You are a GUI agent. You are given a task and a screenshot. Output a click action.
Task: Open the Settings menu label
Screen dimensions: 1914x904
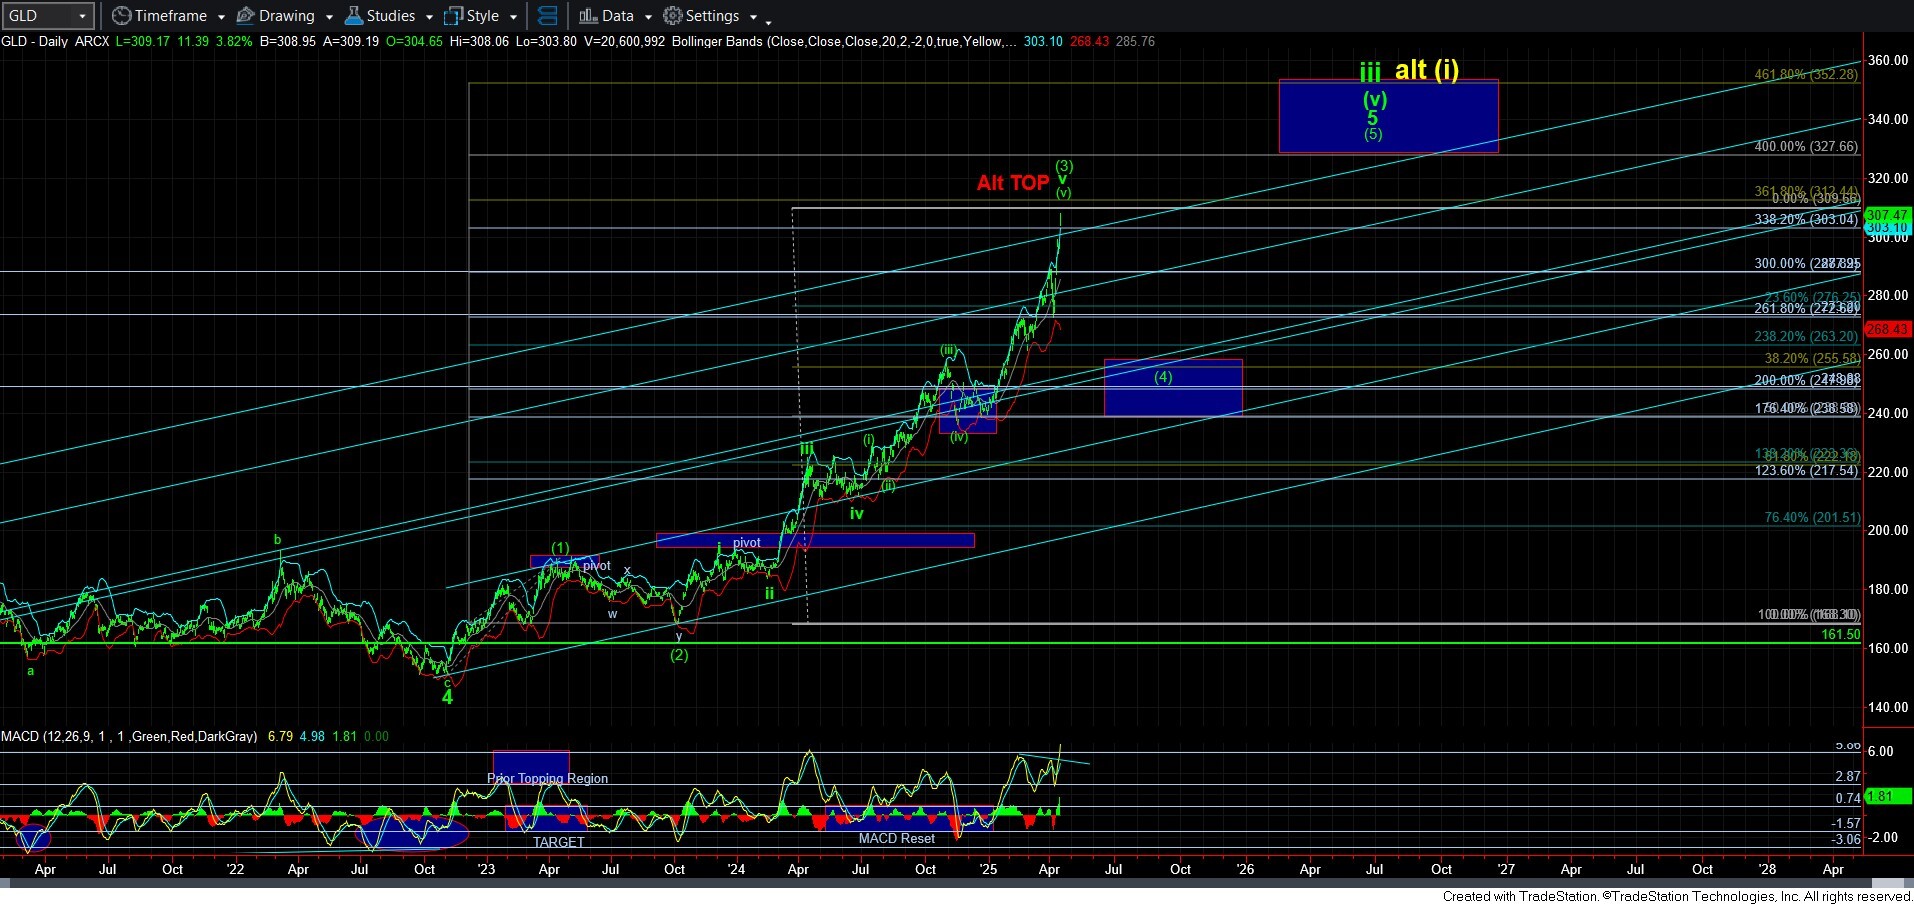713,16
